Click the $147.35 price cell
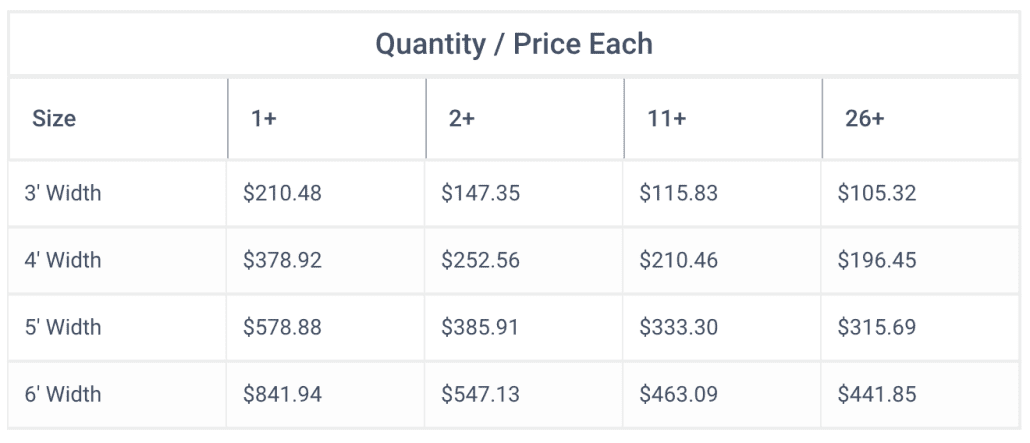The image size is (1030, 443). click(x=480, y=193)
